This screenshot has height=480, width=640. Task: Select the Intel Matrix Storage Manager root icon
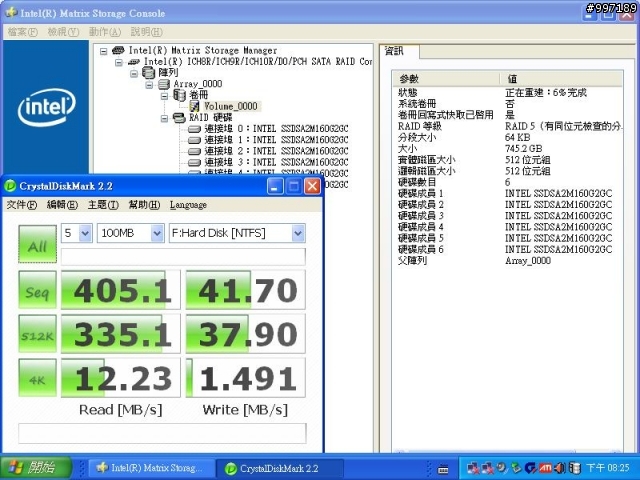tap(118, 50)
